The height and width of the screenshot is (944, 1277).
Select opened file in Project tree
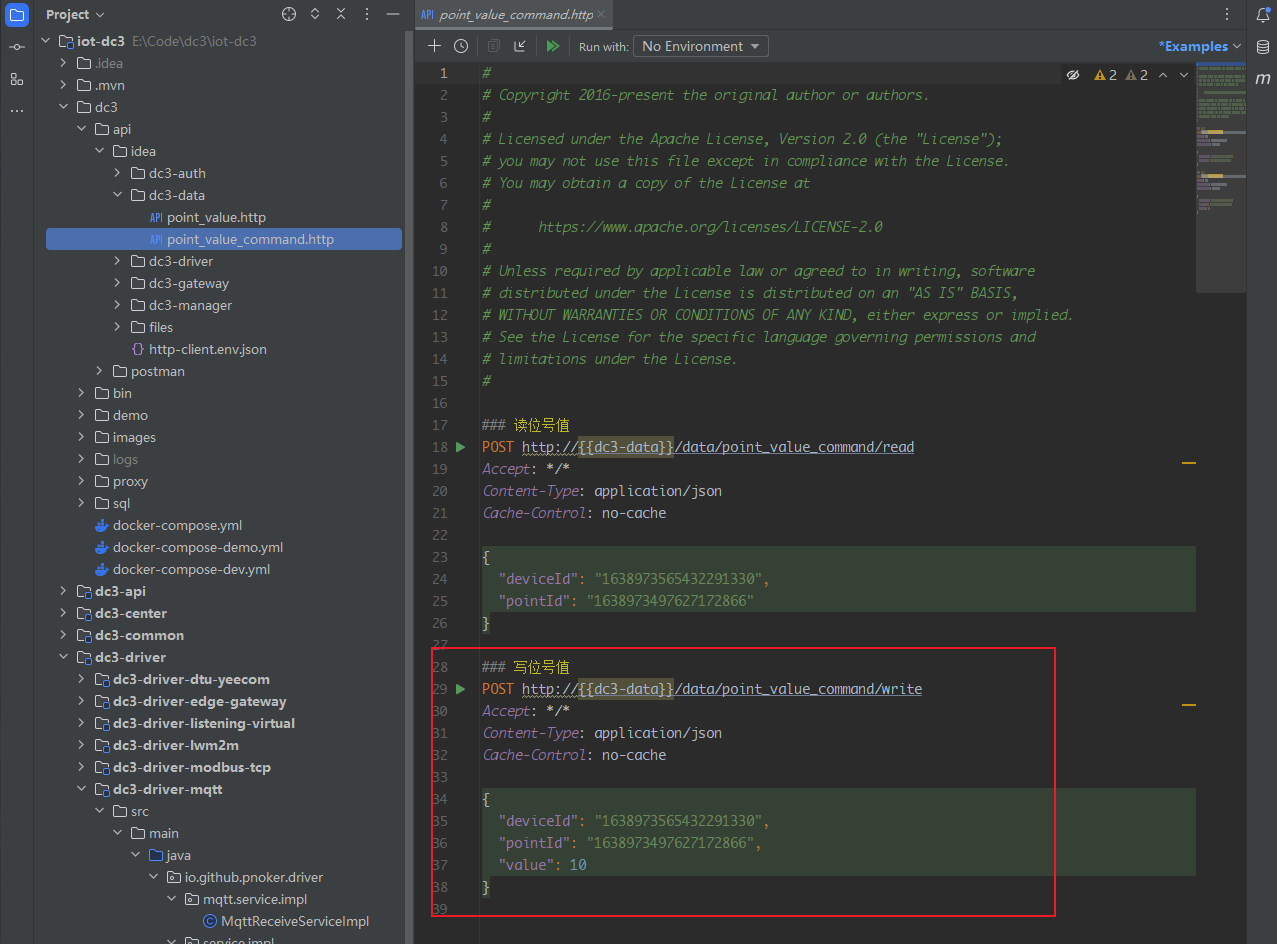coord(289,14)
